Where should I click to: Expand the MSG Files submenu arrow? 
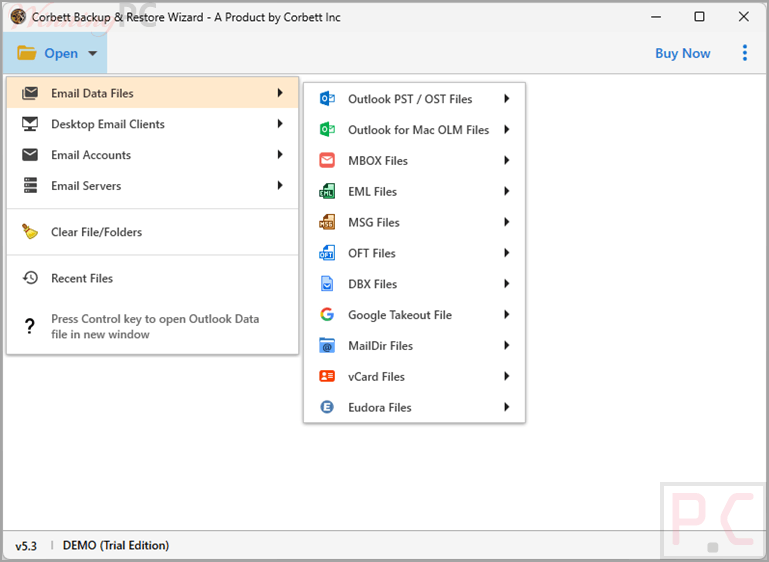pyautogui.click(x=507, y=222)
